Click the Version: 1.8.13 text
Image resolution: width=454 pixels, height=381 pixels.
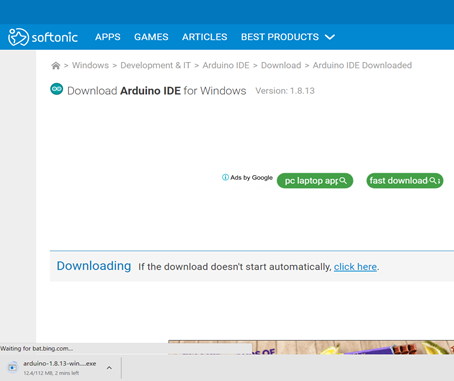coord(285,91)
